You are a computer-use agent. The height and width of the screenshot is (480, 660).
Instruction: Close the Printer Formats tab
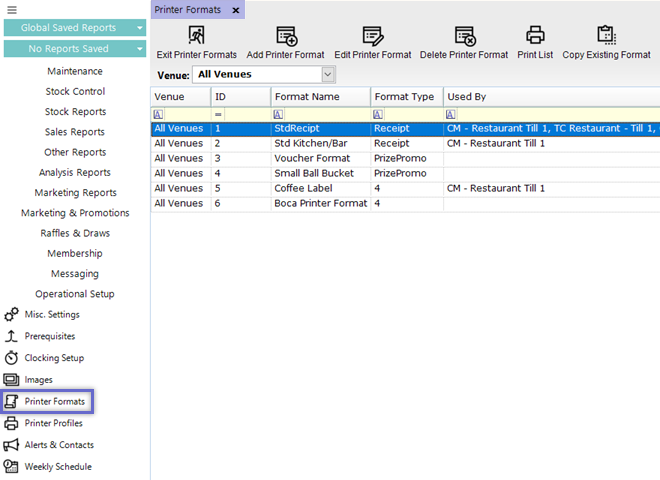click(236, 9)
